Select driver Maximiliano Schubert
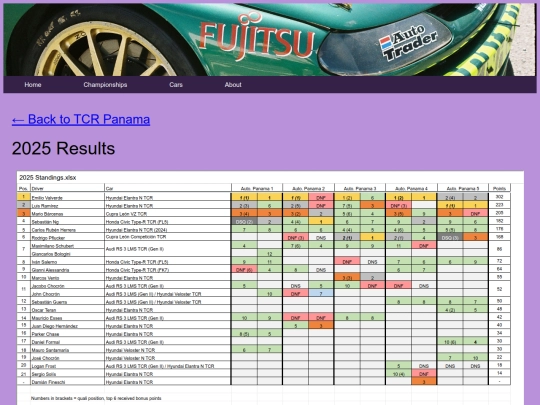 click(52, 246)
